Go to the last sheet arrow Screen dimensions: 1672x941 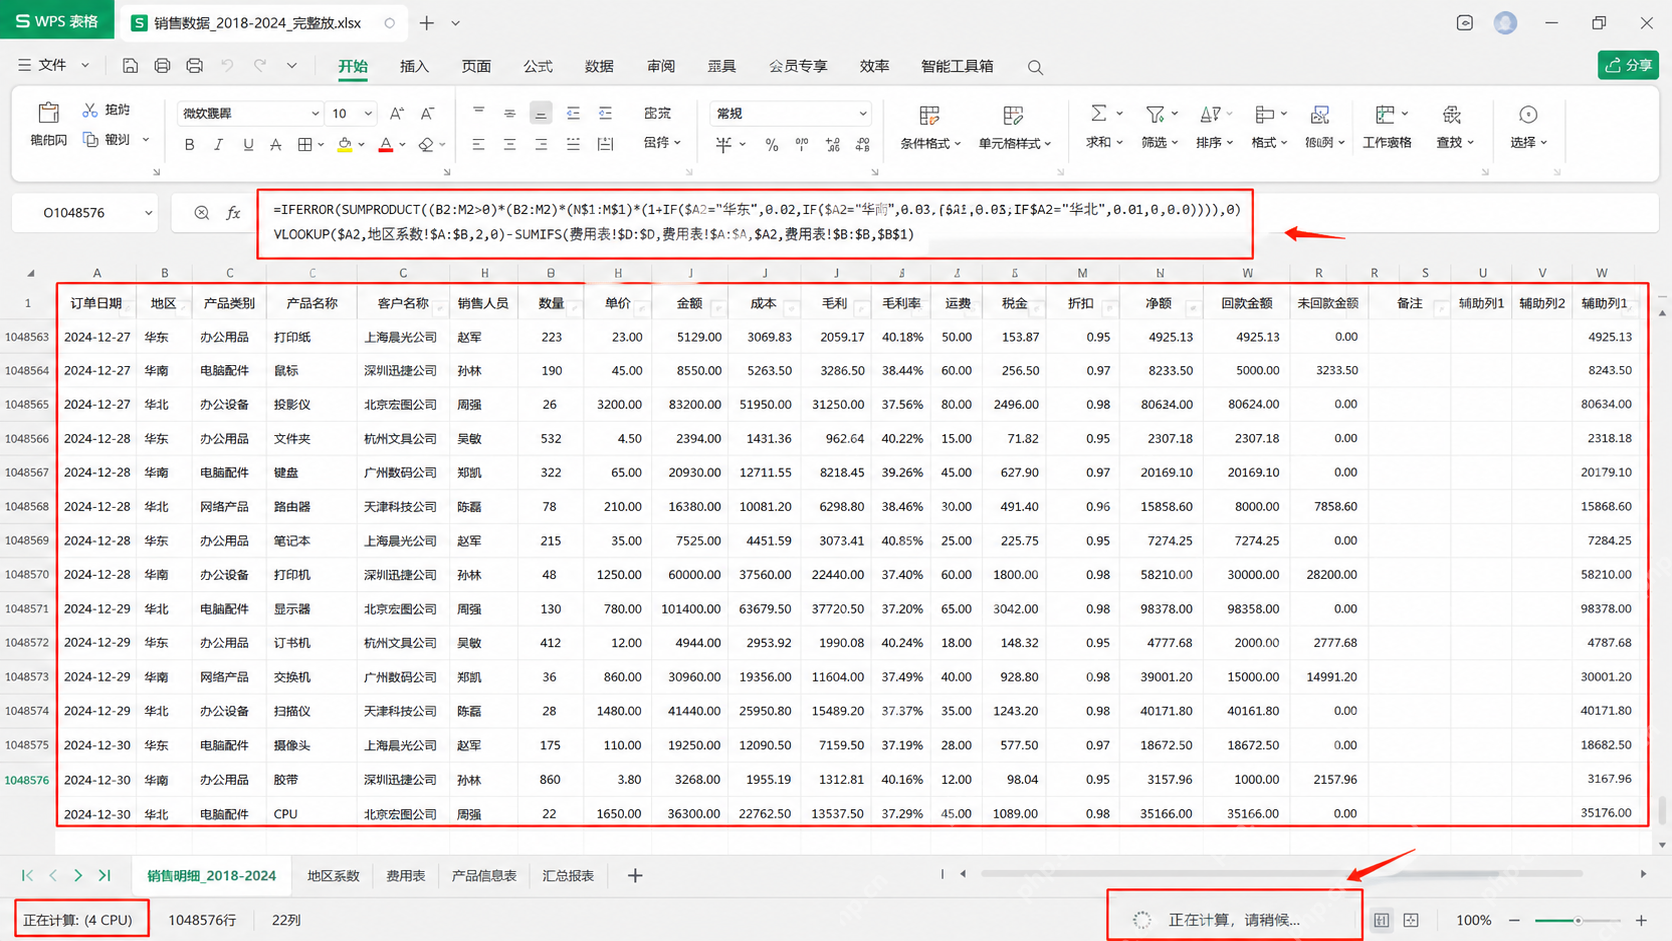click(x=104, y=876)
